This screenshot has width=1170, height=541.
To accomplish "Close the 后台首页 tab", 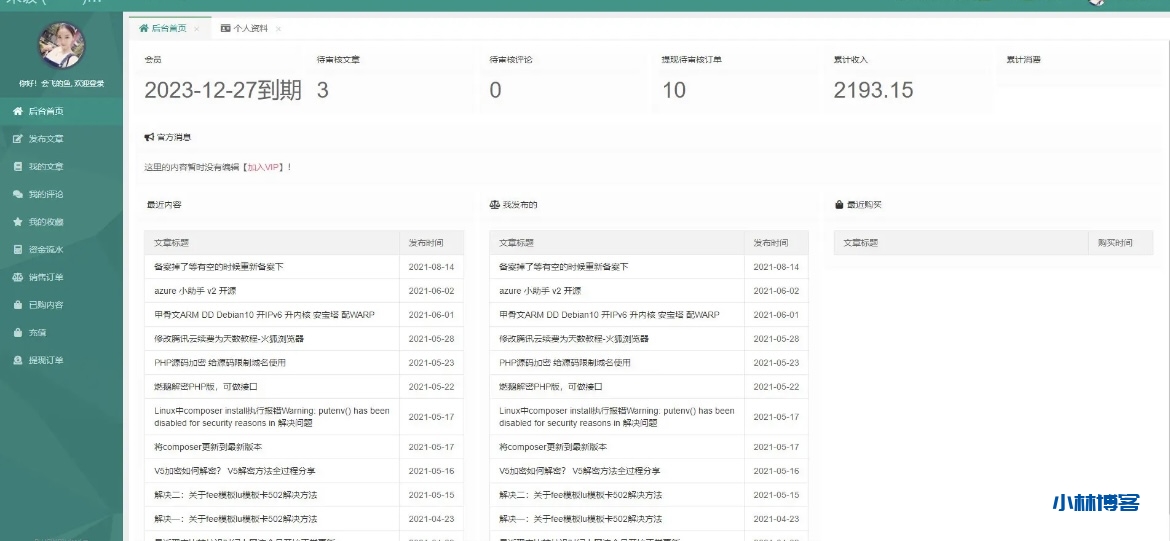I will [x=197, y=29].
